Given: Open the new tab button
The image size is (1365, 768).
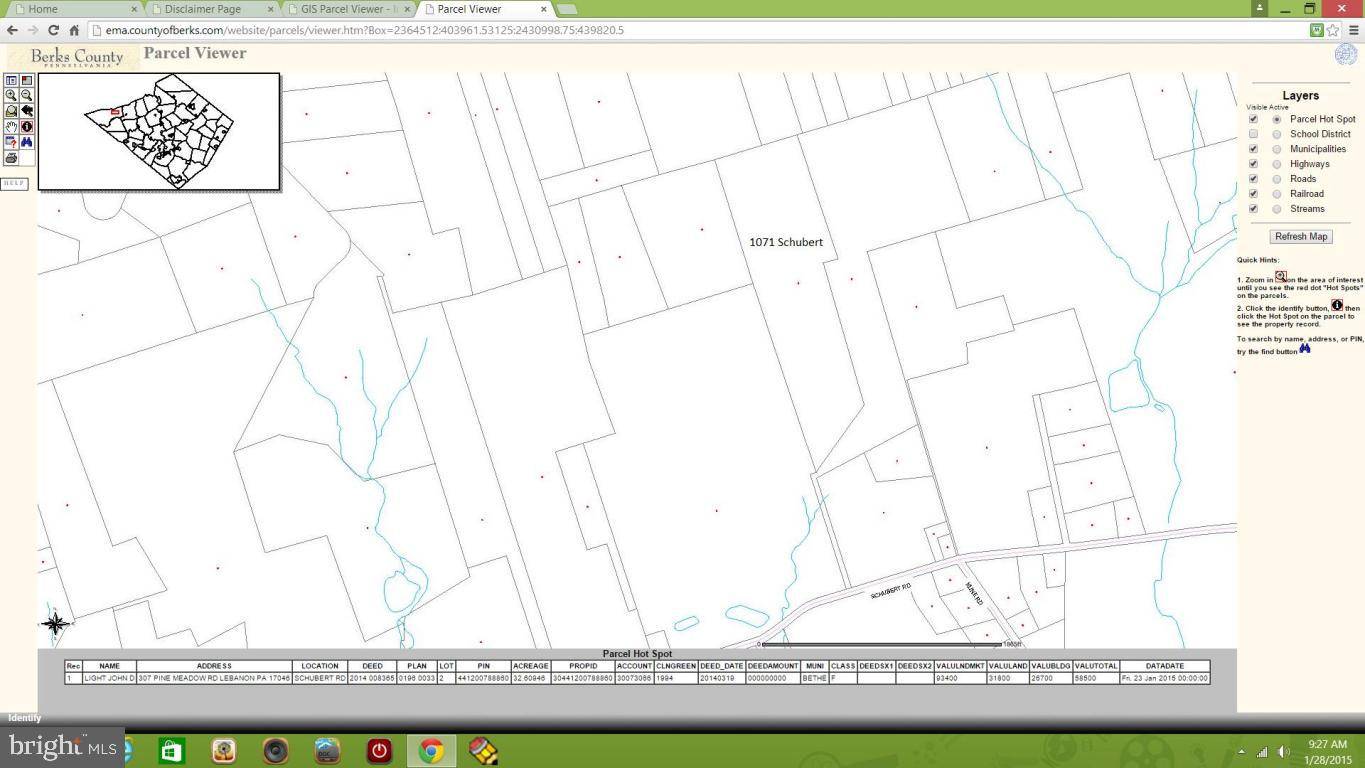Looking at the screenshot, I should [567, 9].
